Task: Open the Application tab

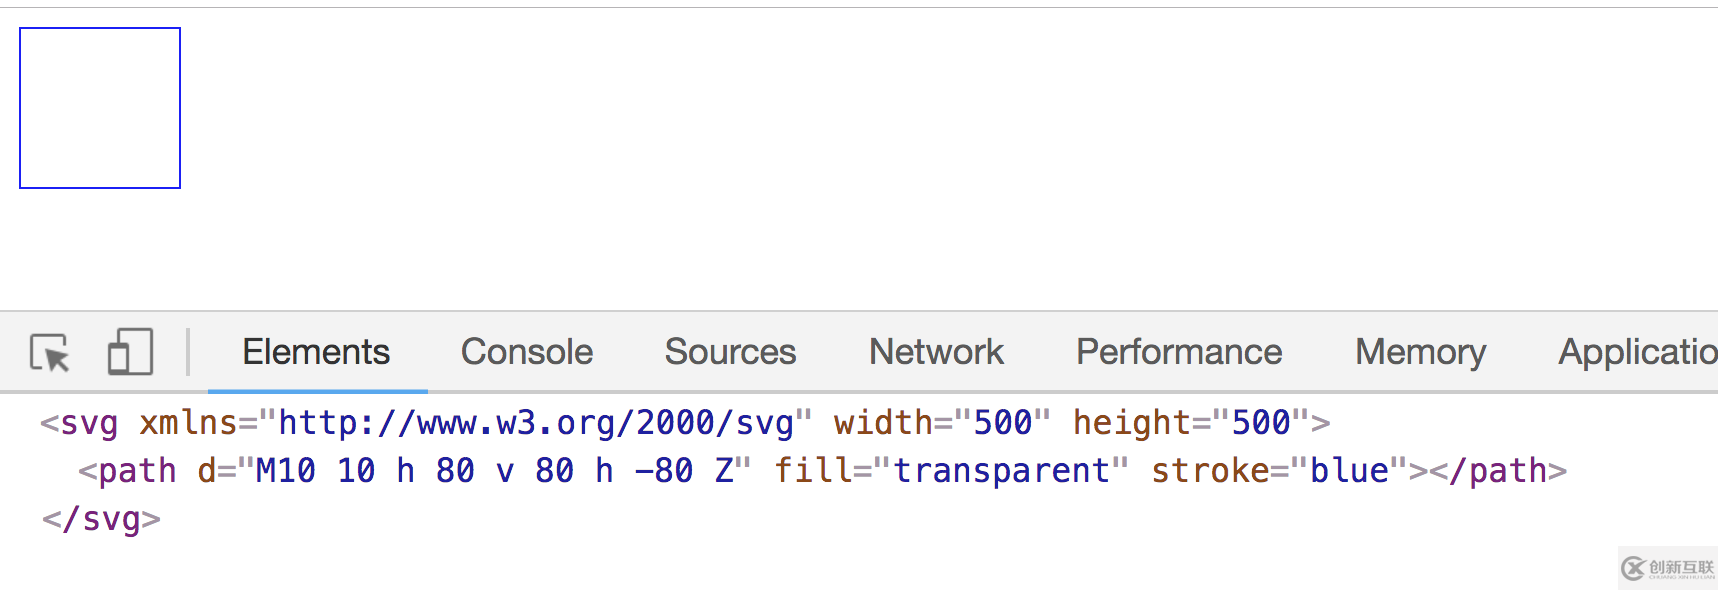Action: (1638, 352)
